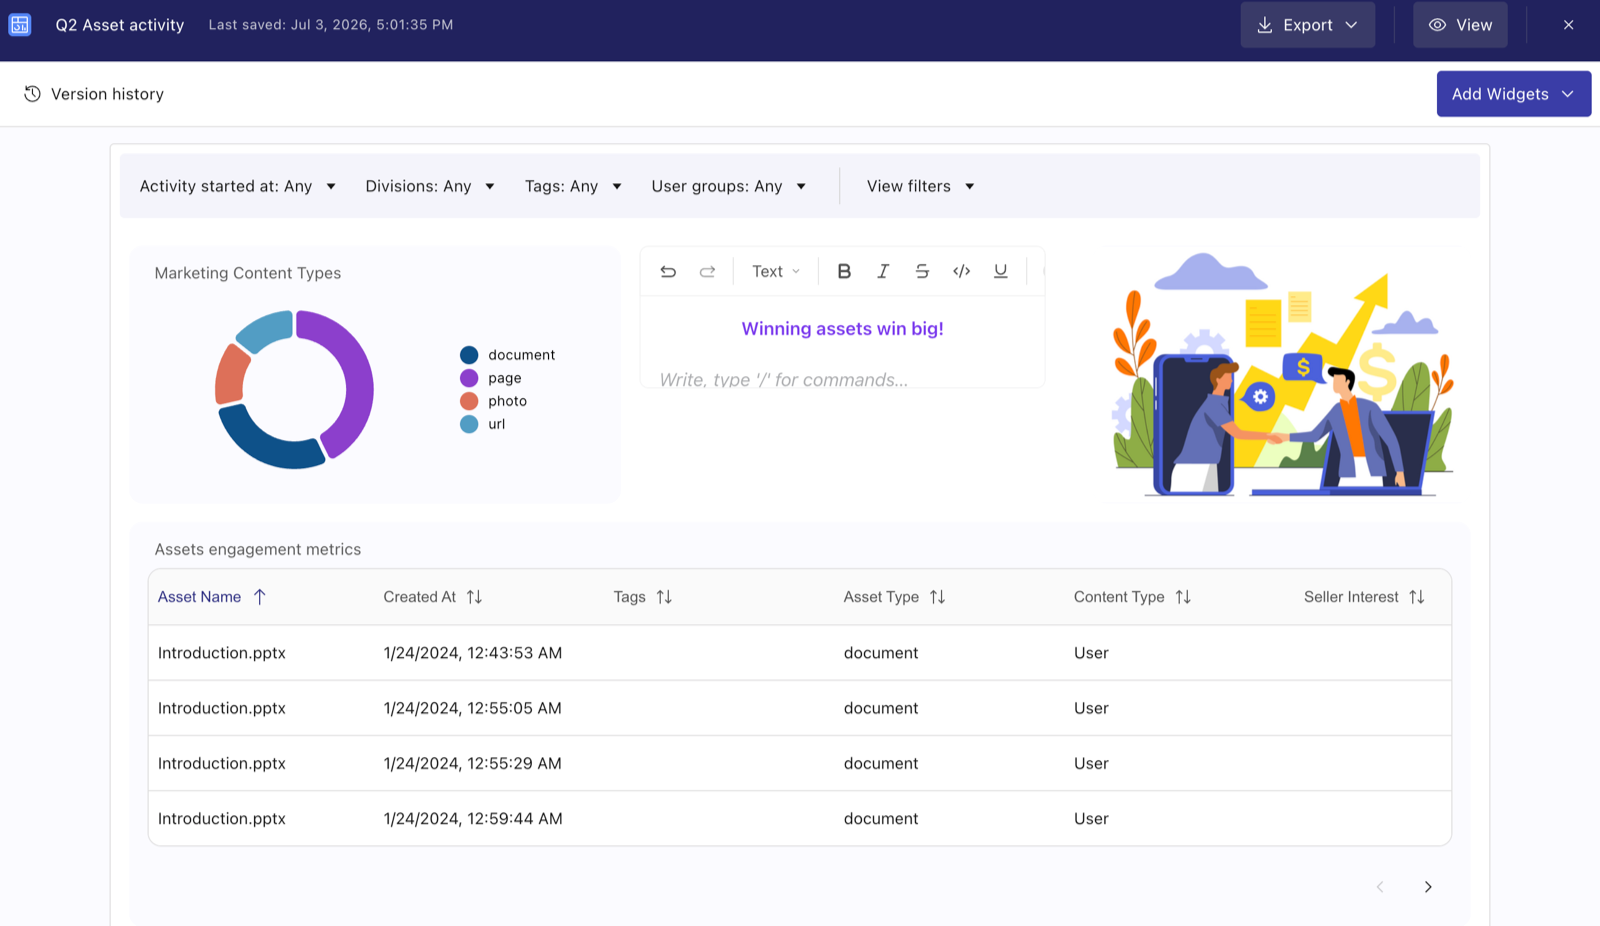The width and height of the screenshot is (1600, 926).
Task: Click the url legend color dot
Action: (469, 424)
